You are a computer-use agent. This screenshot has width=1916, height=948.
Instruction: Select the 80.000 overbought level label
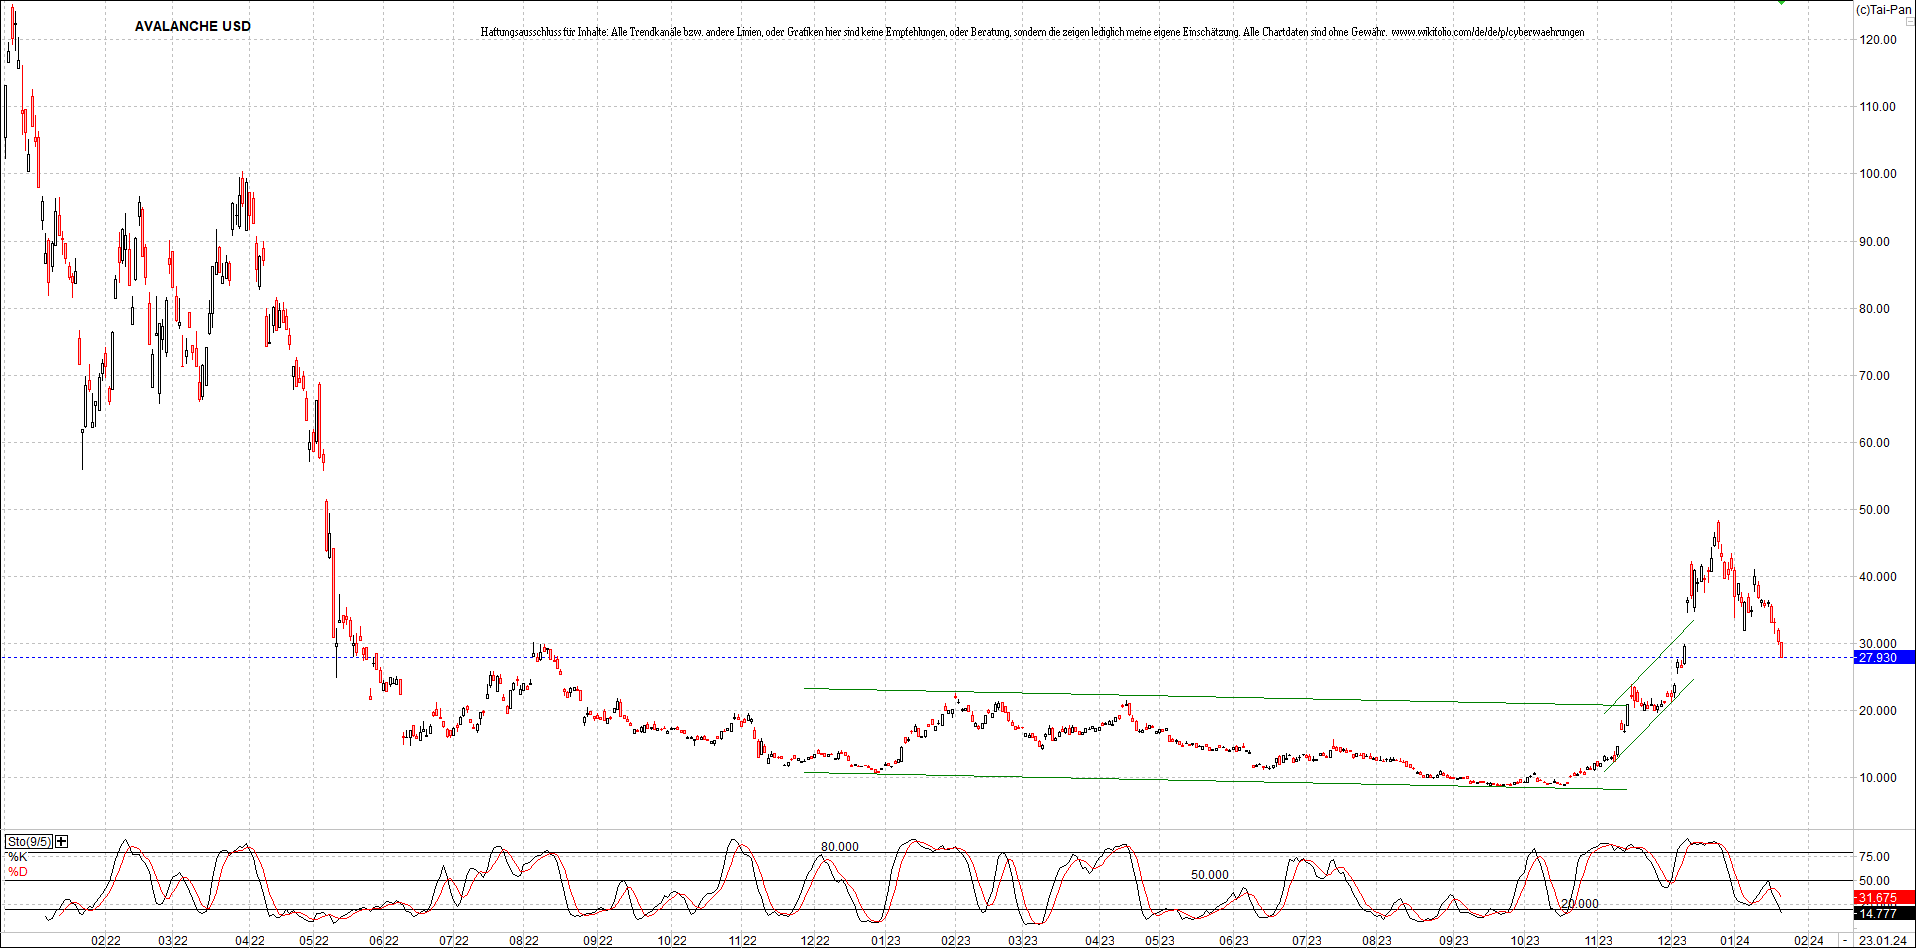(x=839, y=847)
